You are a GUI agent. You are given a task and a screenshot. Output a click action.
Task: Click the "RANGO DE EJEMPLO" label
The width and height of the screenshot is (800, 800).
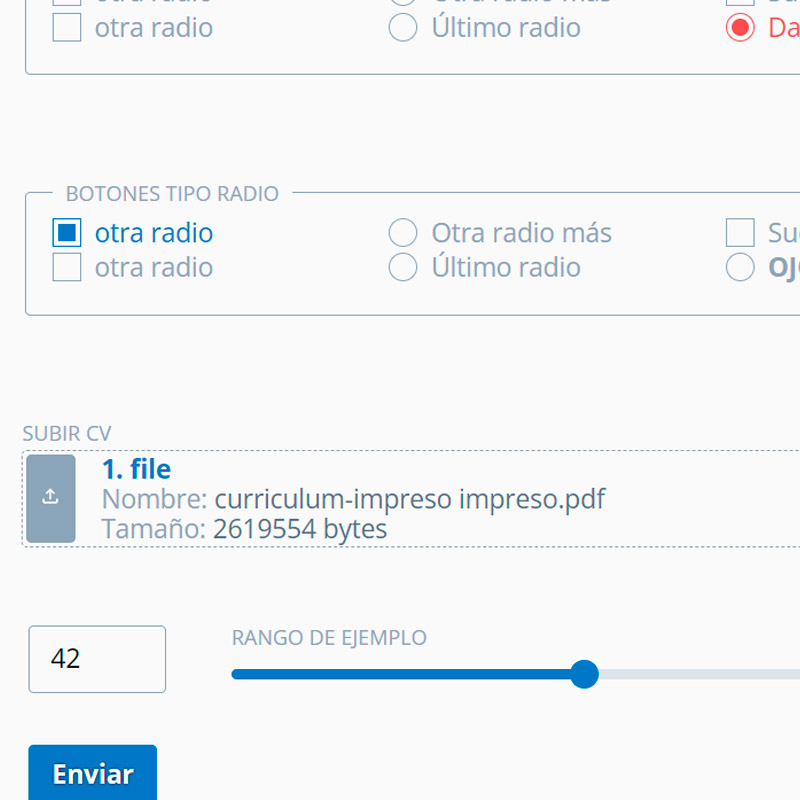point(329,638)
